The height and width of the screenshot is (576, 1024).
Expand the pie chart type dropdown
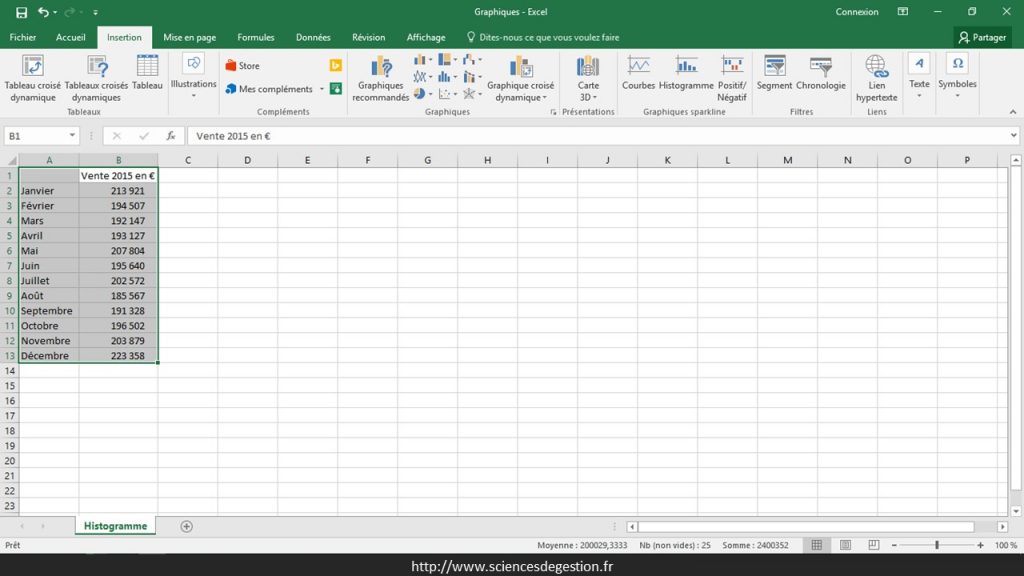coord(430,93)
